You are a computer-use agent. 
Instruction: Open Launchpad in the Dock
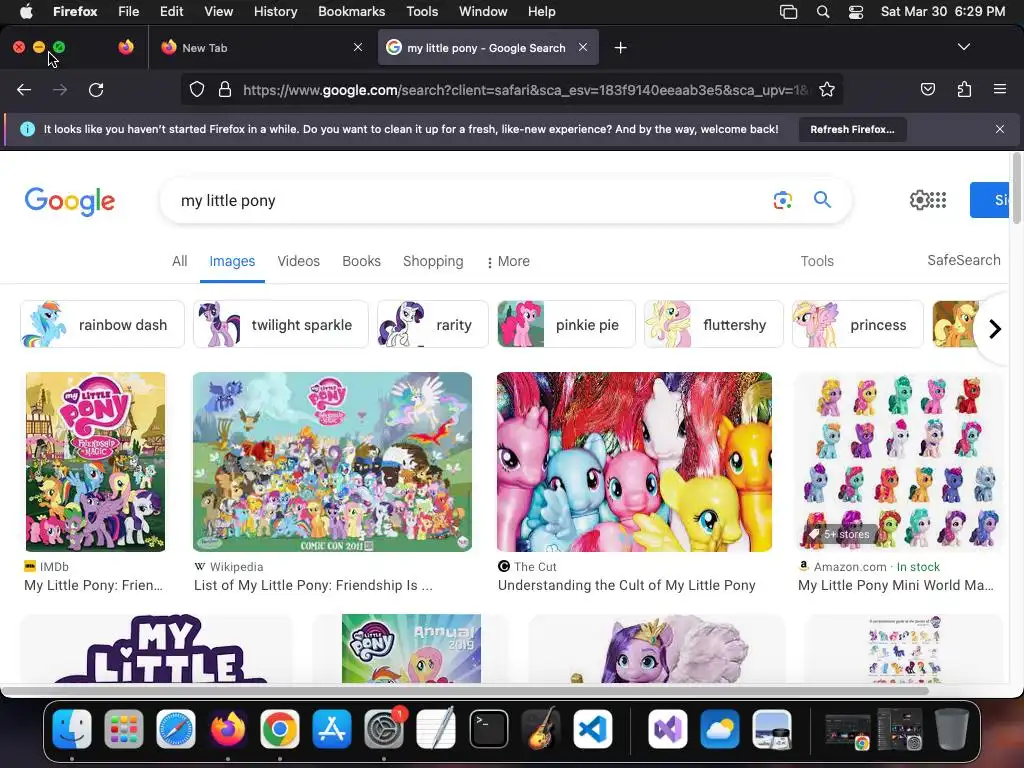123,729
